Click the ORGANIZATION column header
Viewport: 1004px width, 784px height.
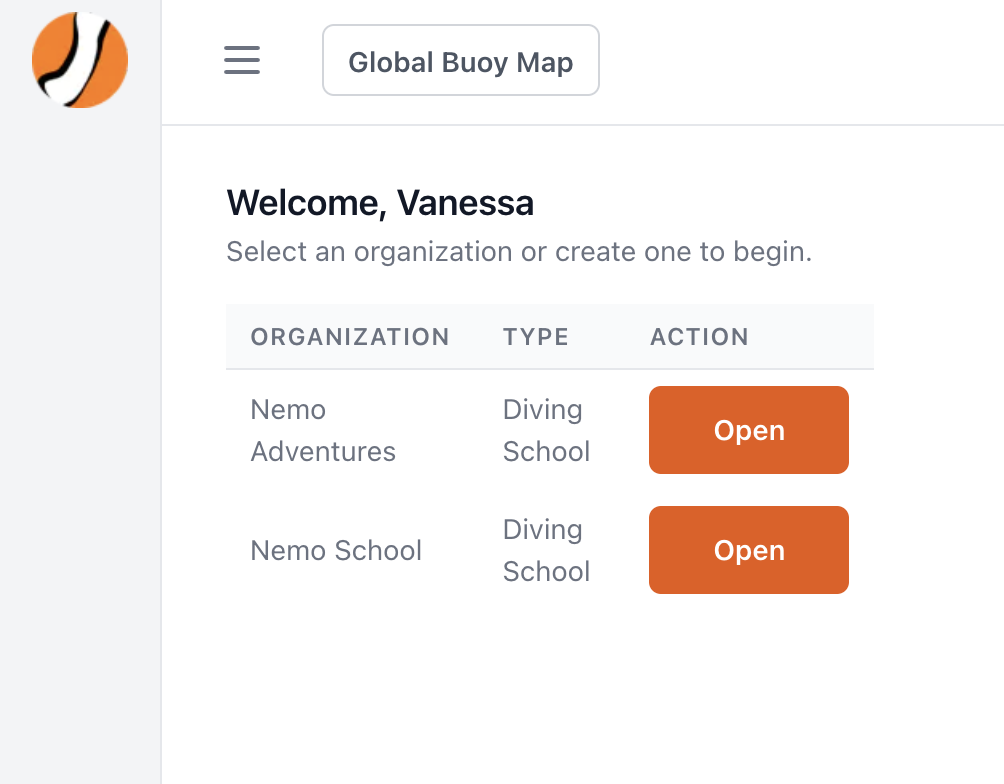(x=350, y=337)
